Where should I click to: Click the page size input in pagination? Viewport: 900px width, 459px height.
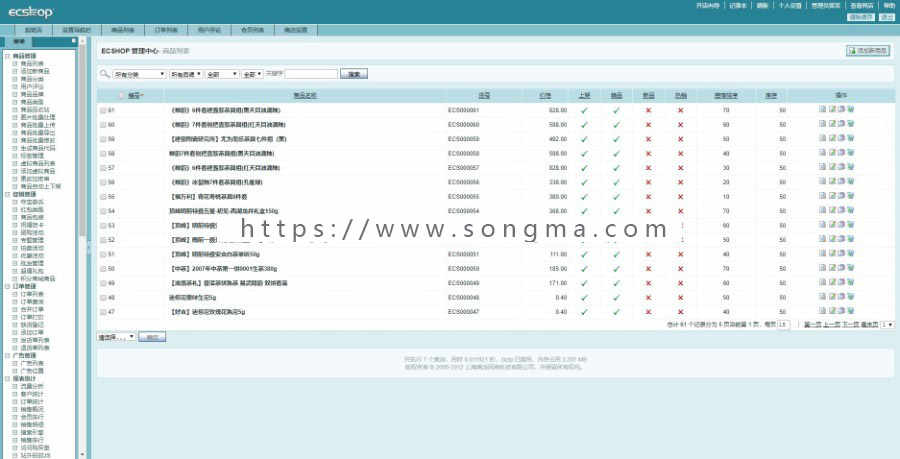point(783,325)
